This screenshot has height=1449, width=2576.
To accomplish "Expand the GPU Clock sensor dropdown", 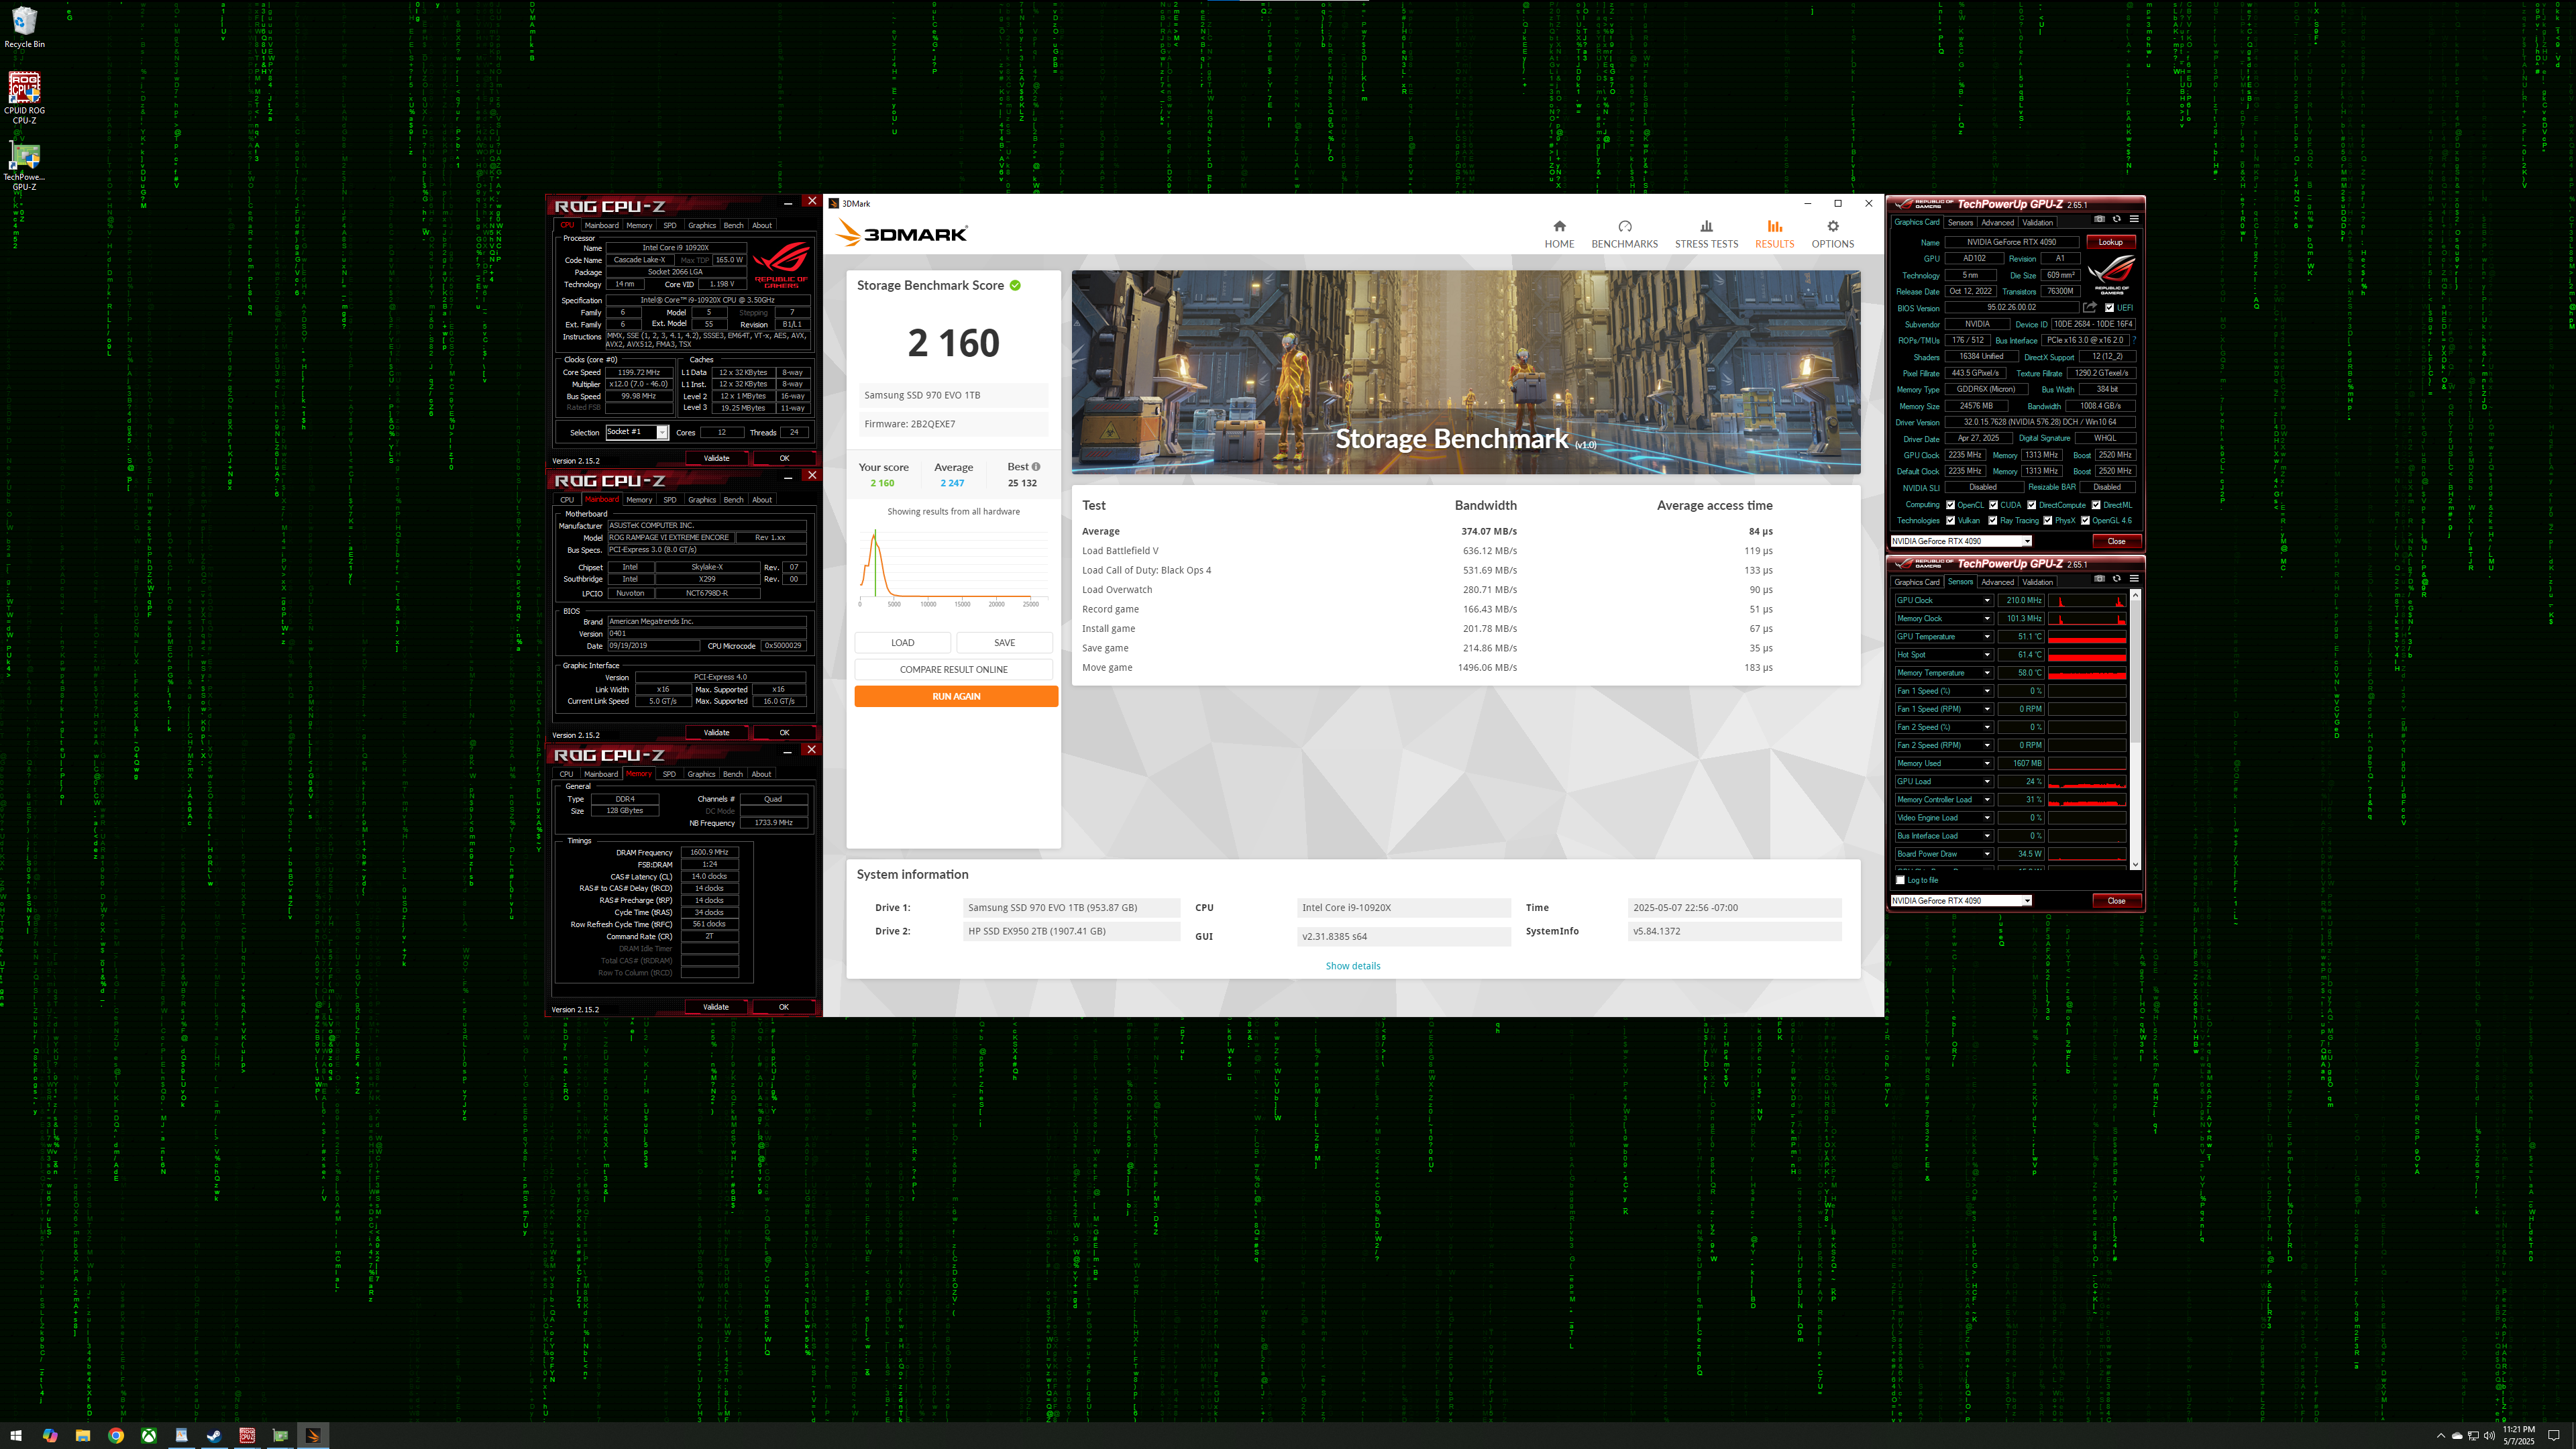I will pos(1987,600).
